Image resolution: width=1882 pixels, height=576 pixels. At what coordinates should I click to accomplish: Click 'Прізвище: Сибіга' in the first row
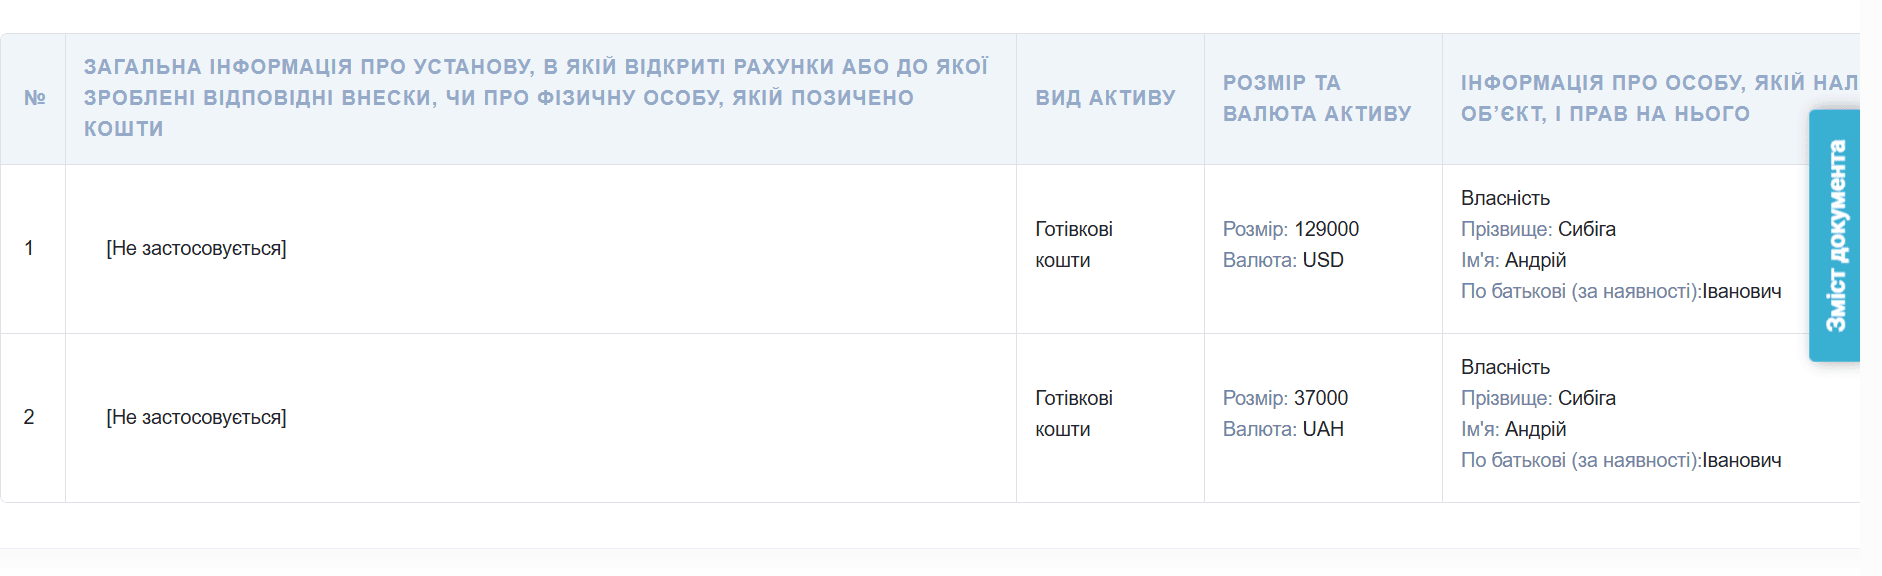(1538, 229)
